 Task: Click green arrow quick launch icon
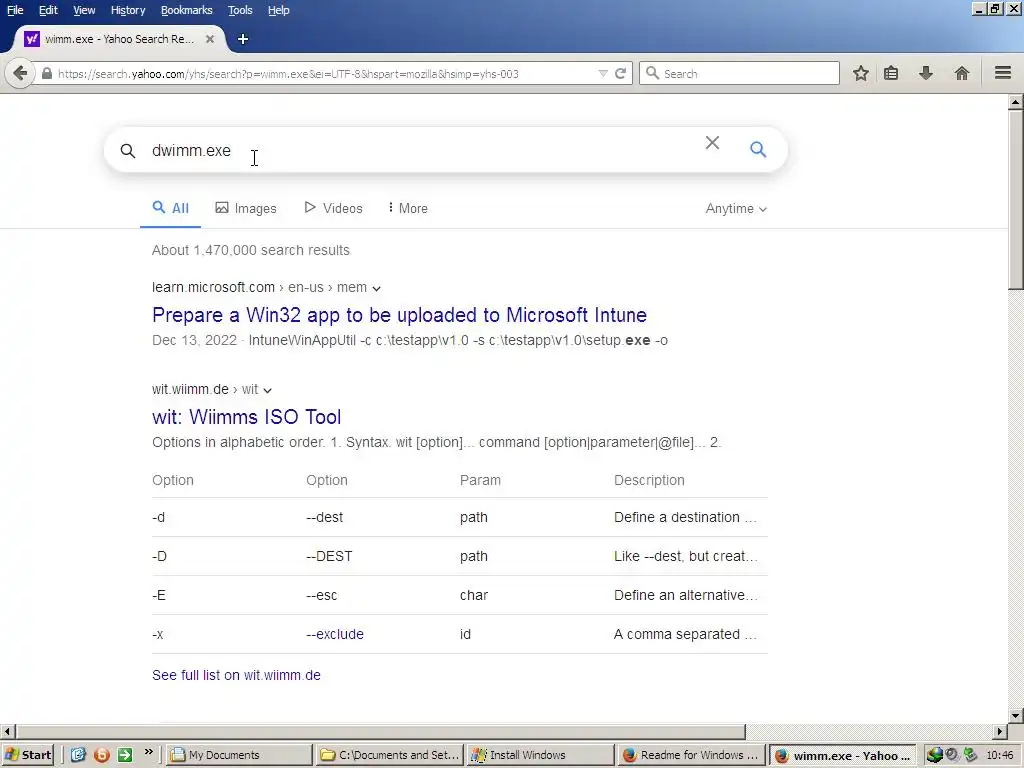(x=125, y=755)
